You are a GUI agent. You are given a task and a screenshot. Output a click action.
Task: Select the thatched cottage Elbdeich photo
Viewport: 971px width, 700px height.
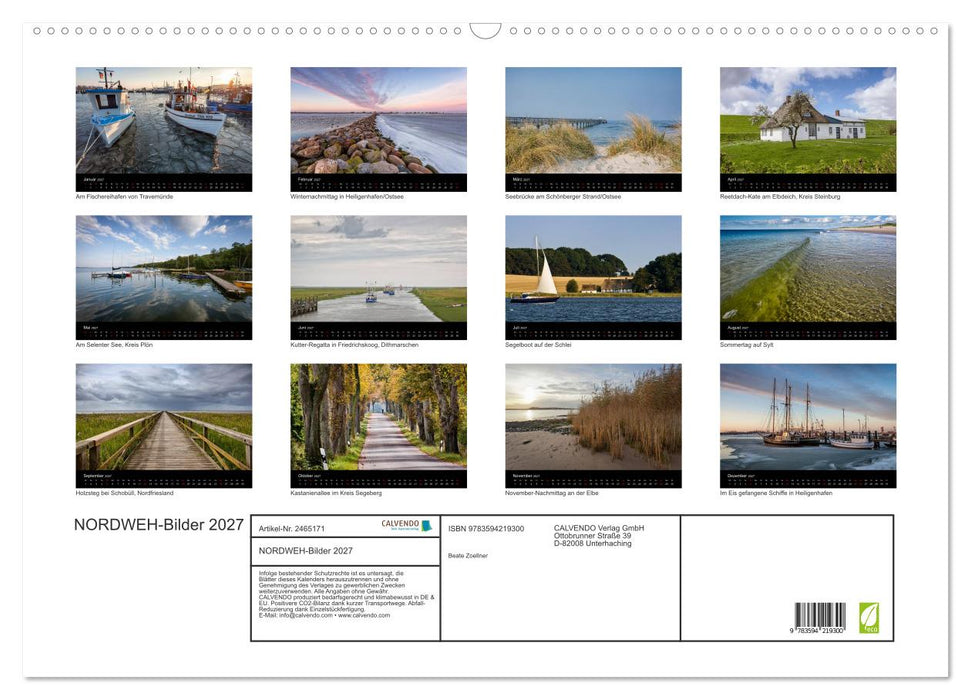click(x=808, y=120)
